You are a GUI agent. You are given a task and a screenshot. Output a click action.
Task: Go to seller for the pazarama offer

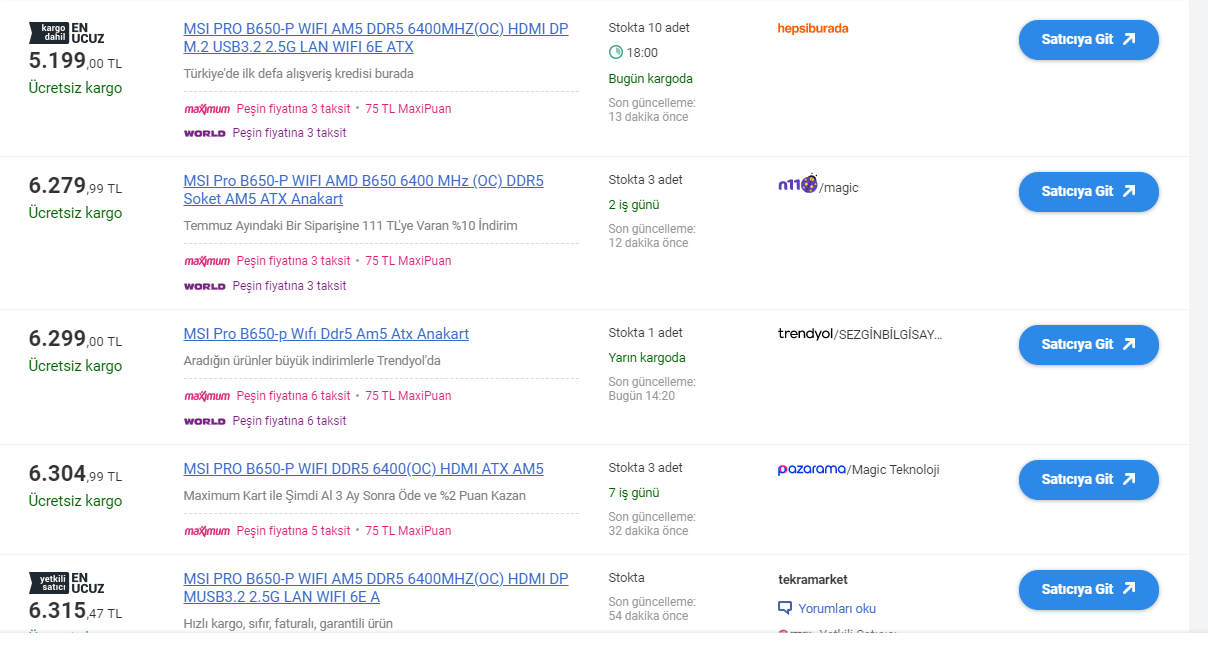(1088, 479)
